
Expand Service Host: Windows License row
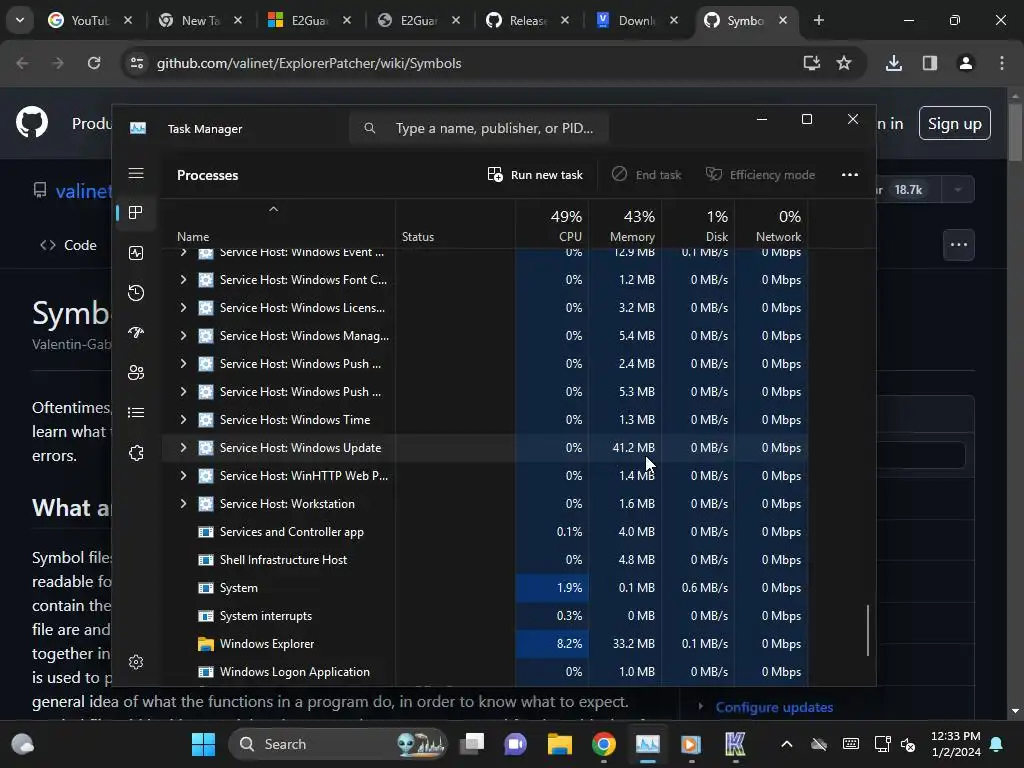tap(184, 308)
